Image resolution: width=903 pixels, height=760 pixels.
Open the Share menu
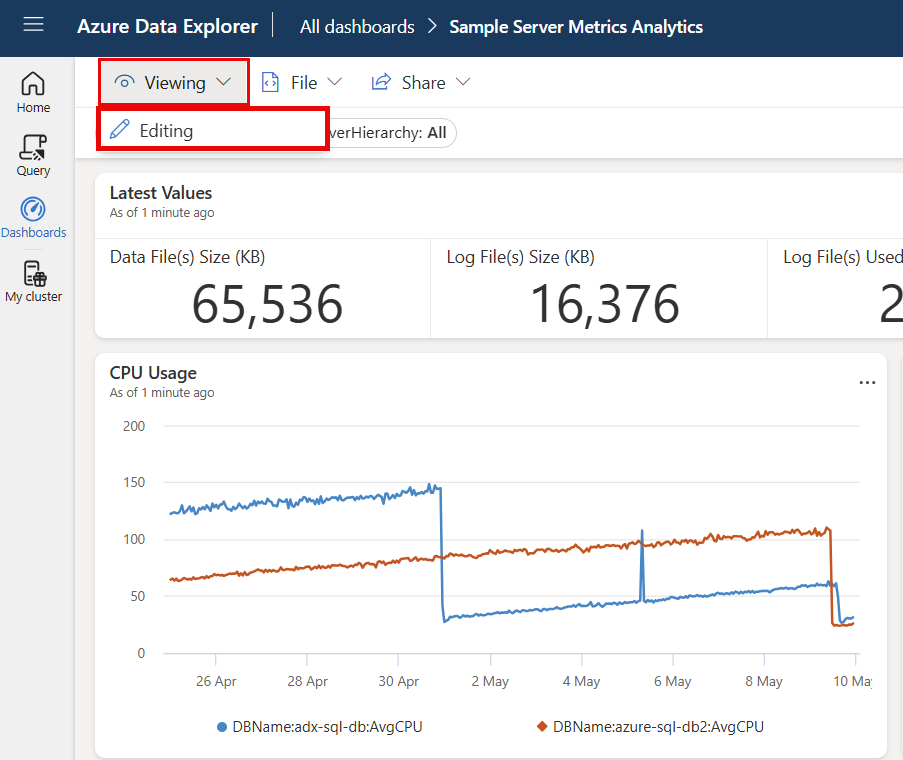421,82
